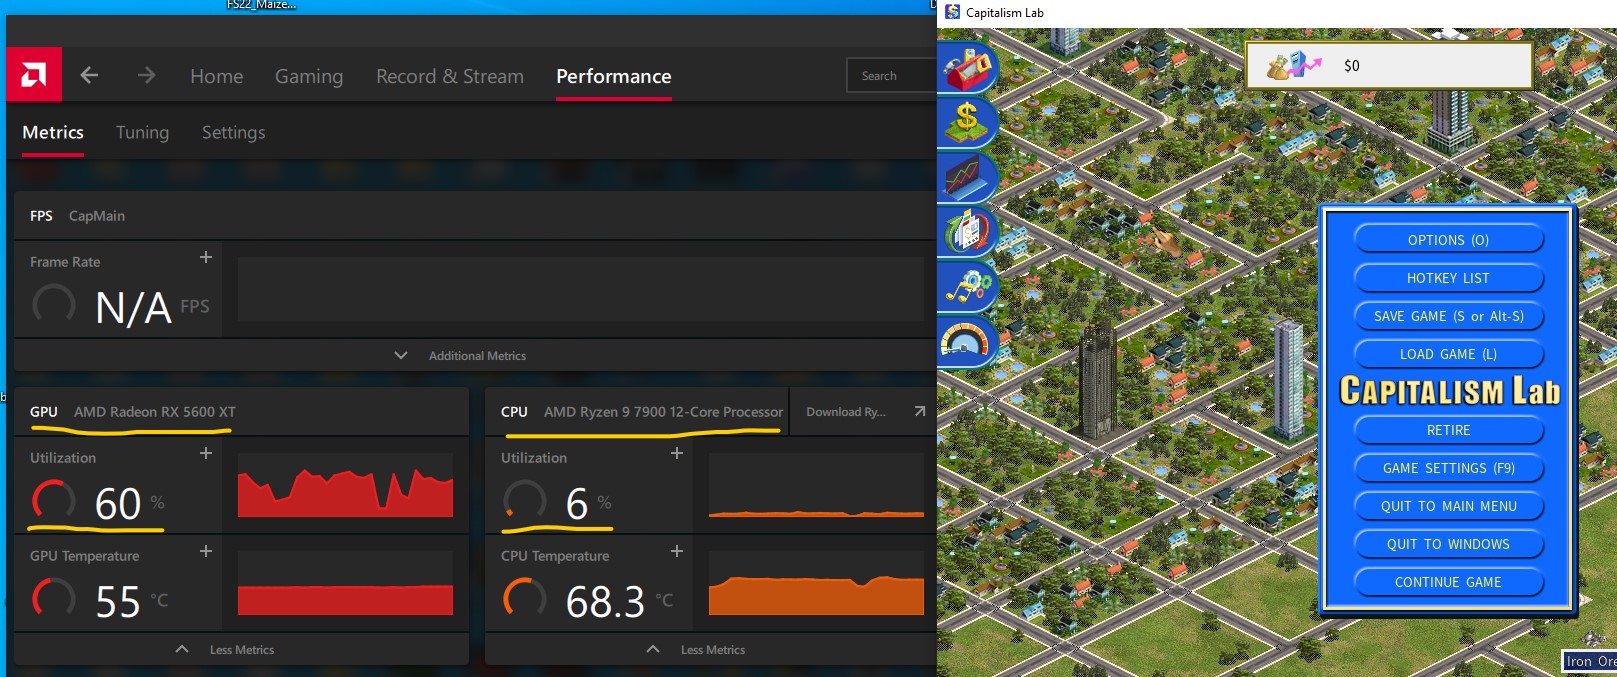Switch to the Tuning sub-tab
This screenshot has height=677, width=1617.
(142, 132)
